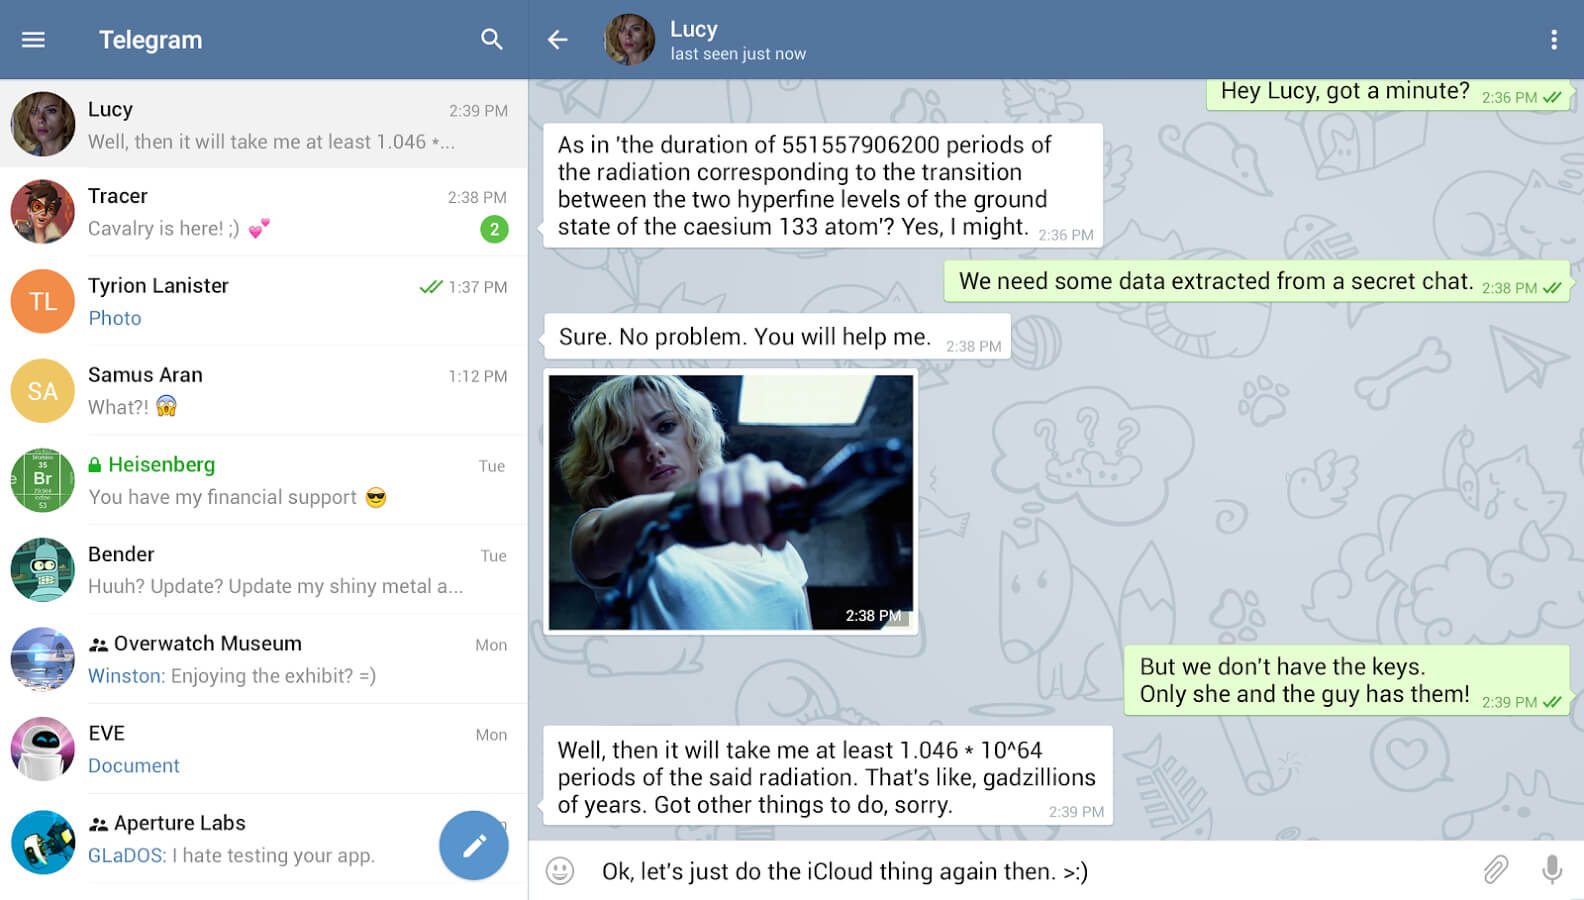Click the paperclip attachment icon
This screenshot has height=900, width=1584.
pyautogui.click(x=1496, y=870)
